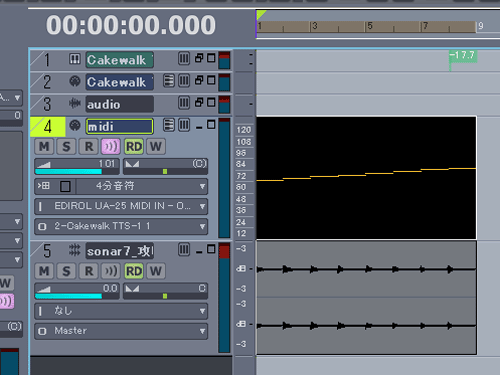Click the audio waveform icon on track 3

coord(75,103)
